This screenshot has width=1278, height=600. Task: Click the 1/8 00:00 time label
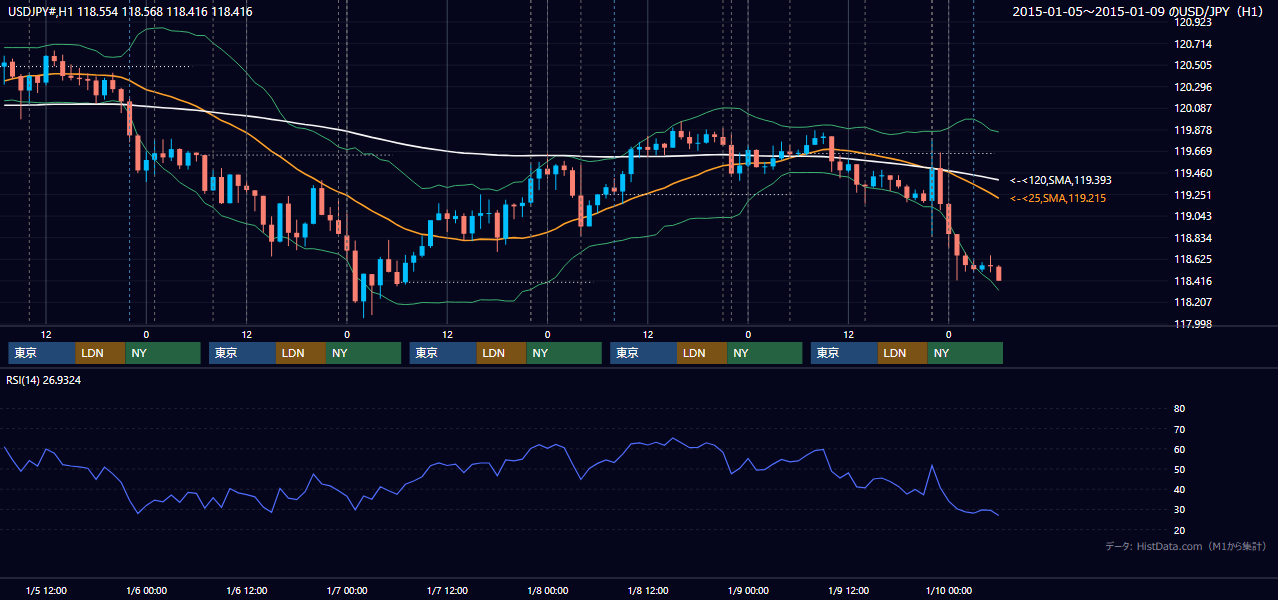(x=547, y=591)
